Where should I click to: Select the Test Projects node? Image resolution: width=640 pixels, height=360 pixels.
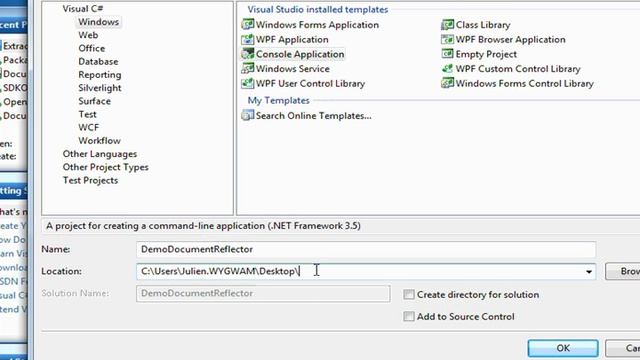90,180
